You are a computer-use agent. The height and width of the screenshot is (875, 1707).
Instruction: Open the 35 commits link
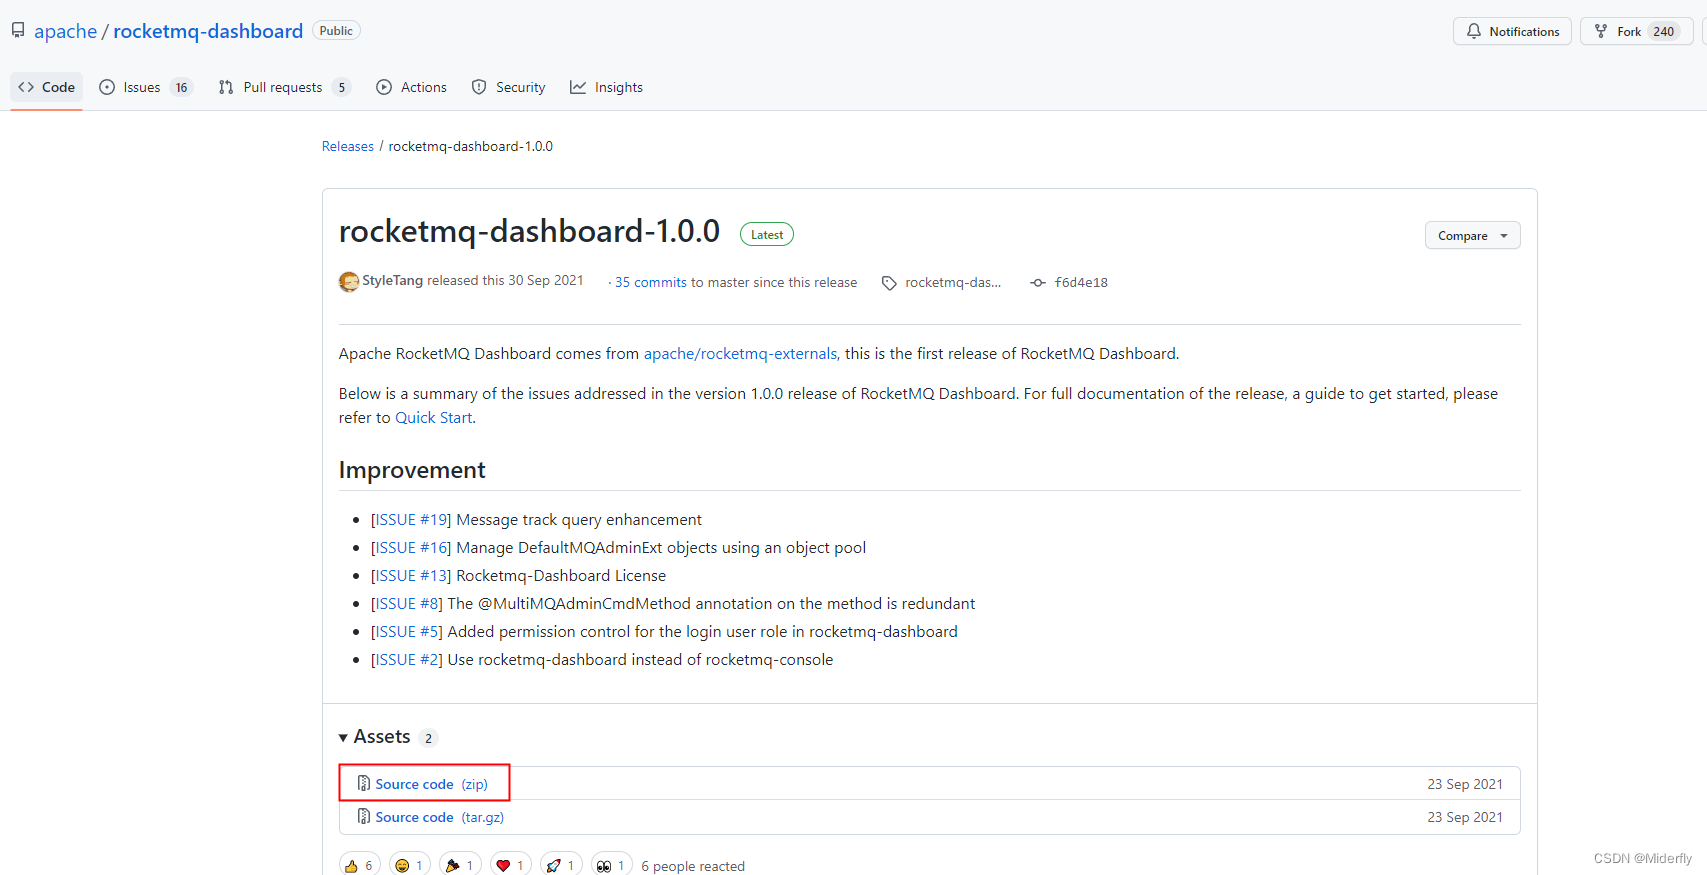651,282
